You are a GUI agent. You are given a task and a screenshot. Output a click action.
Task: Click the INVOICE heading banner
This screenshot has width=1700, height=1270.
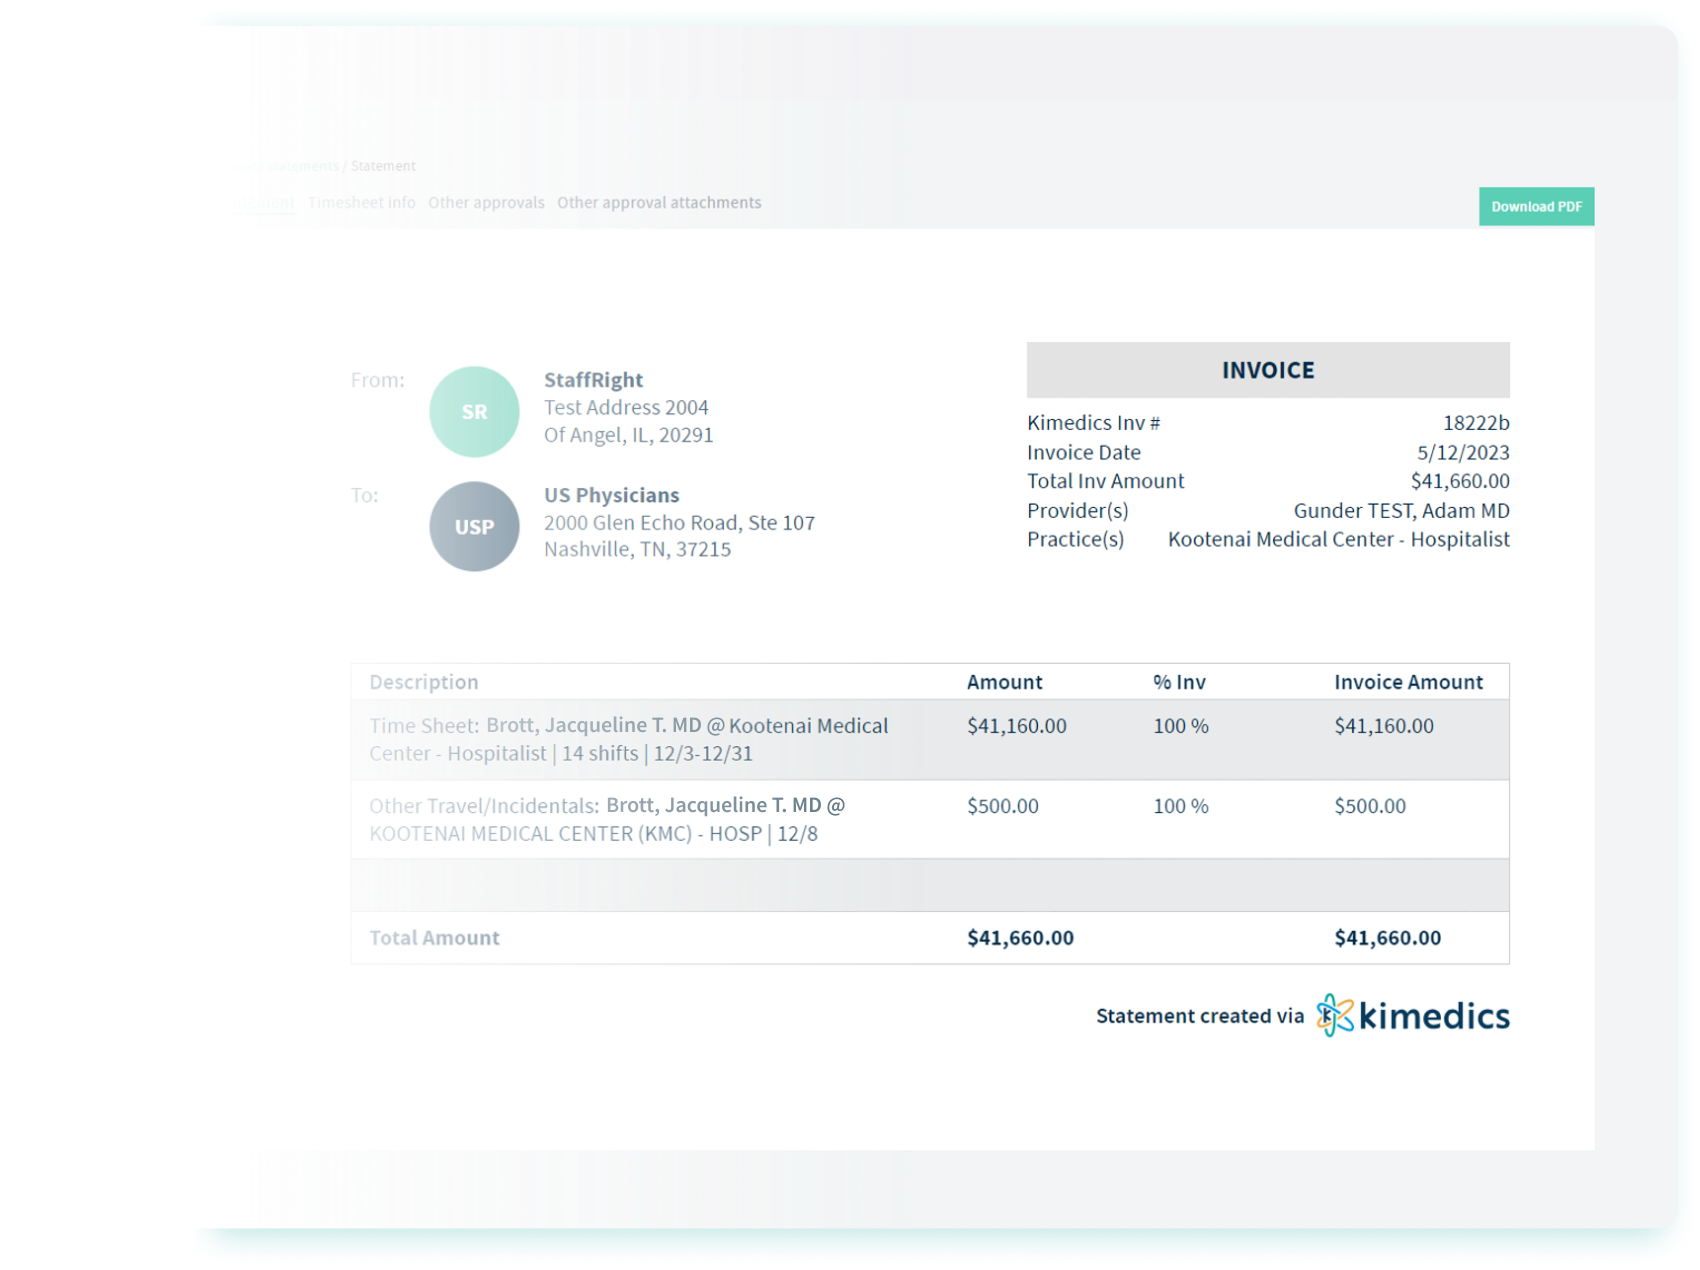pos(1268,370)
